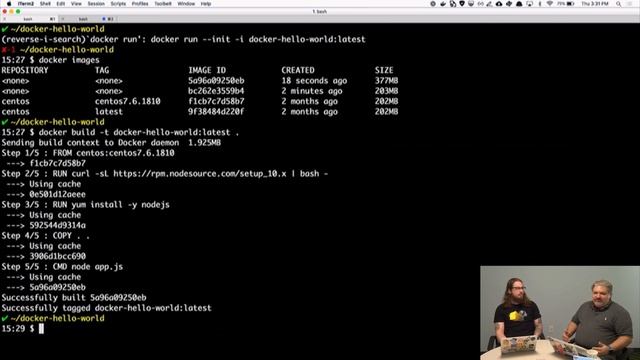Viewport: 640px width, 360px height.
Task: Click Step 3/5 yum install nodejs line
Action: click(x=85, y=204)
